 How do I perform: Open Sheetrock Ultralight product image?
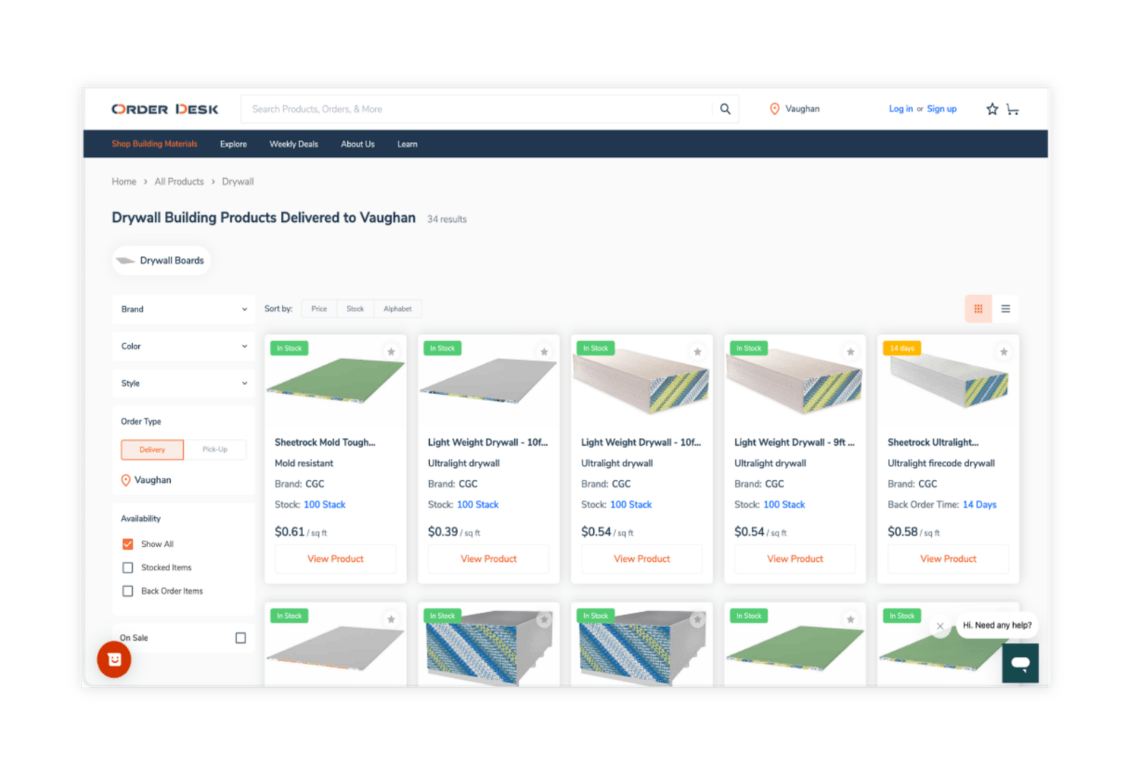coord(949,380)
